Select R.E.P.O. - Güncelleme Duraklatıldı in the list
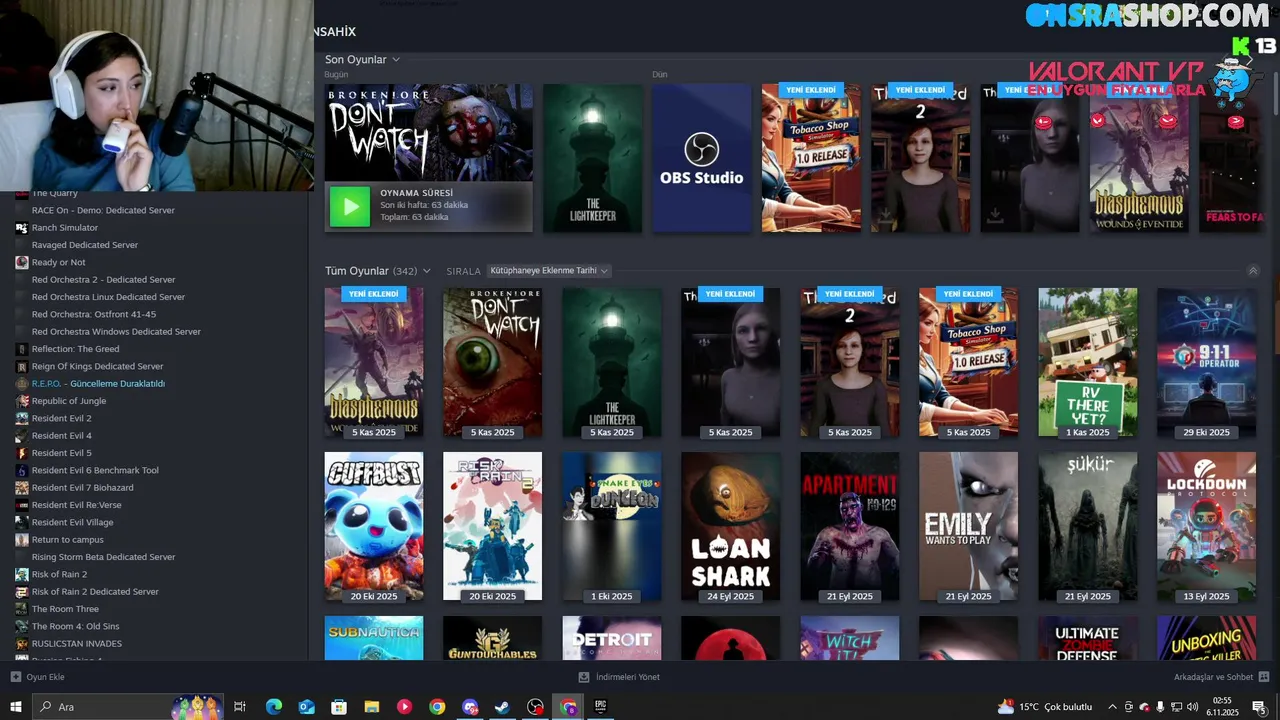Screen dimensions: 1280x720 (x=98, y=384)
